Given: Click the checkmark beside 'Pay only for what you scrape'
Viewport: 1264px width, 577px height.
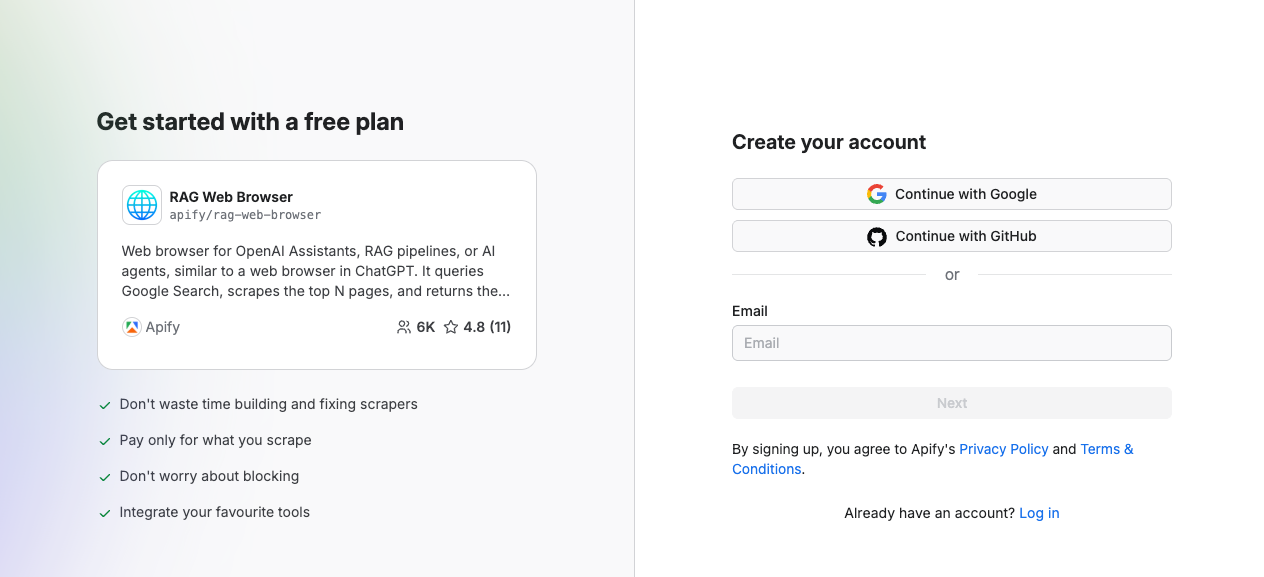Looking at the screenshot, I should [104, 440].
